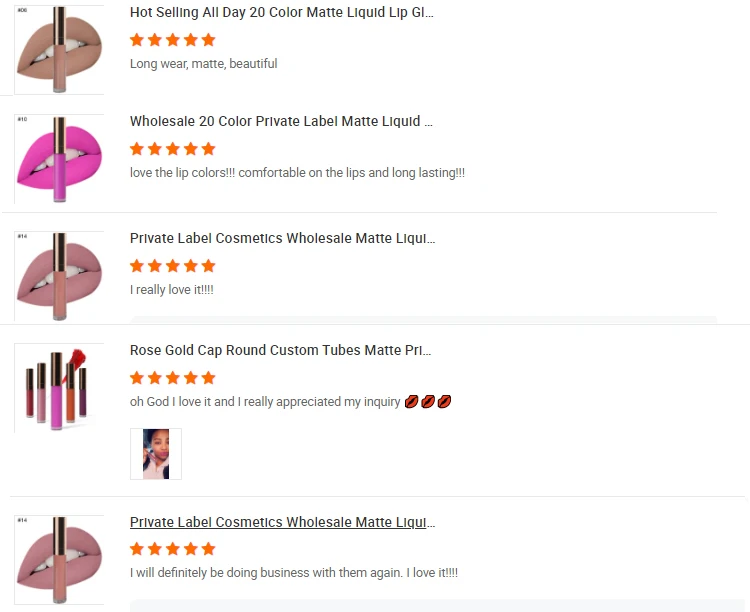This screenshot has height=612, width=750.
Task: Click 'I will definitely be doing business' review text
Action: [294, 573]
